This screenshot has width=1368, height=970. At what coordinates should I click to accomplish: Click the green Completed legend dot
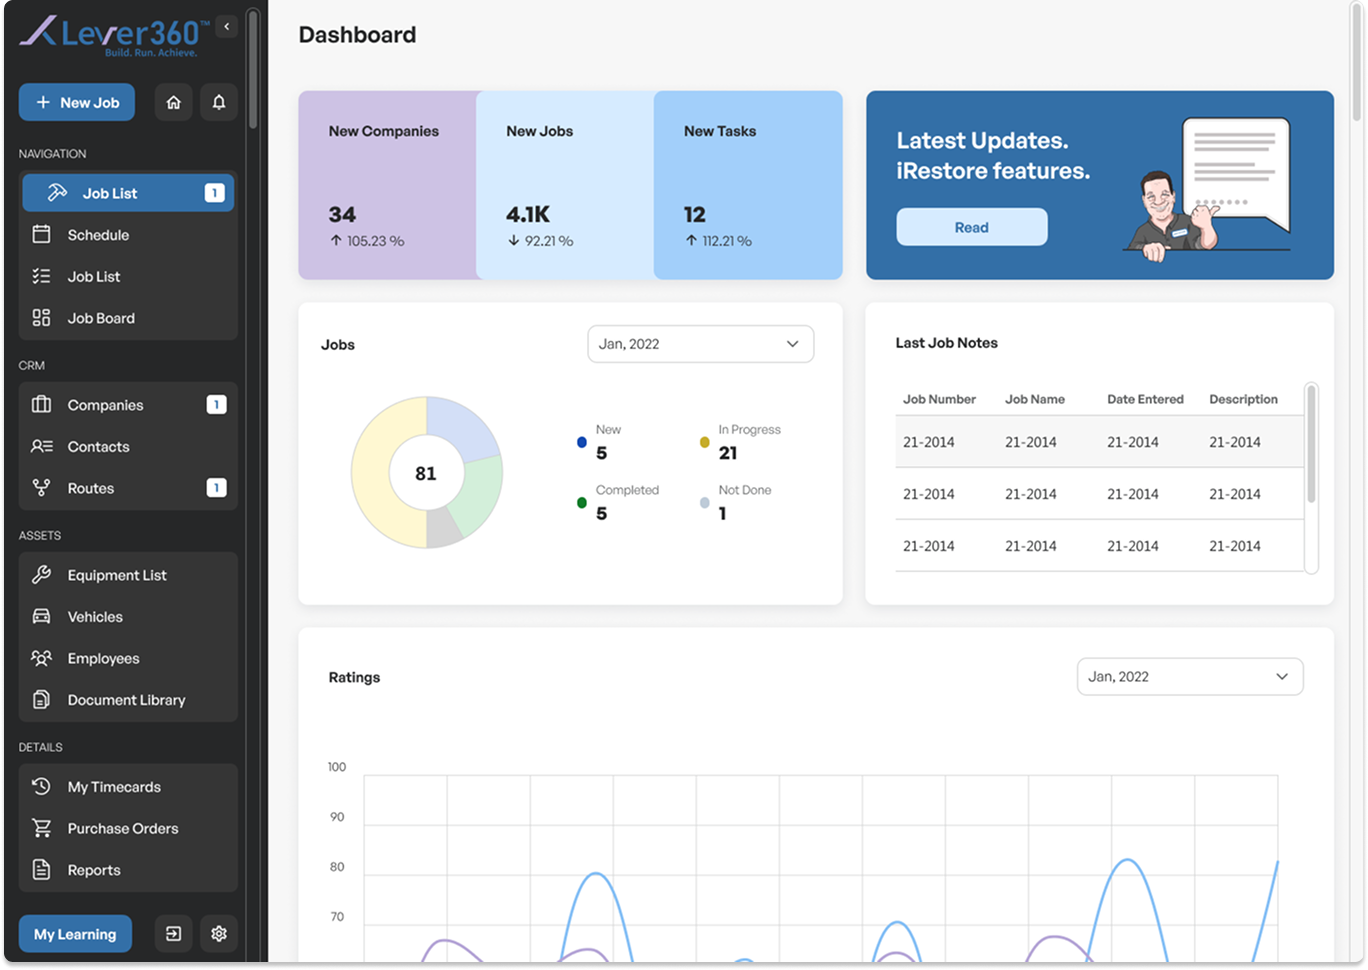click(582, 503)
